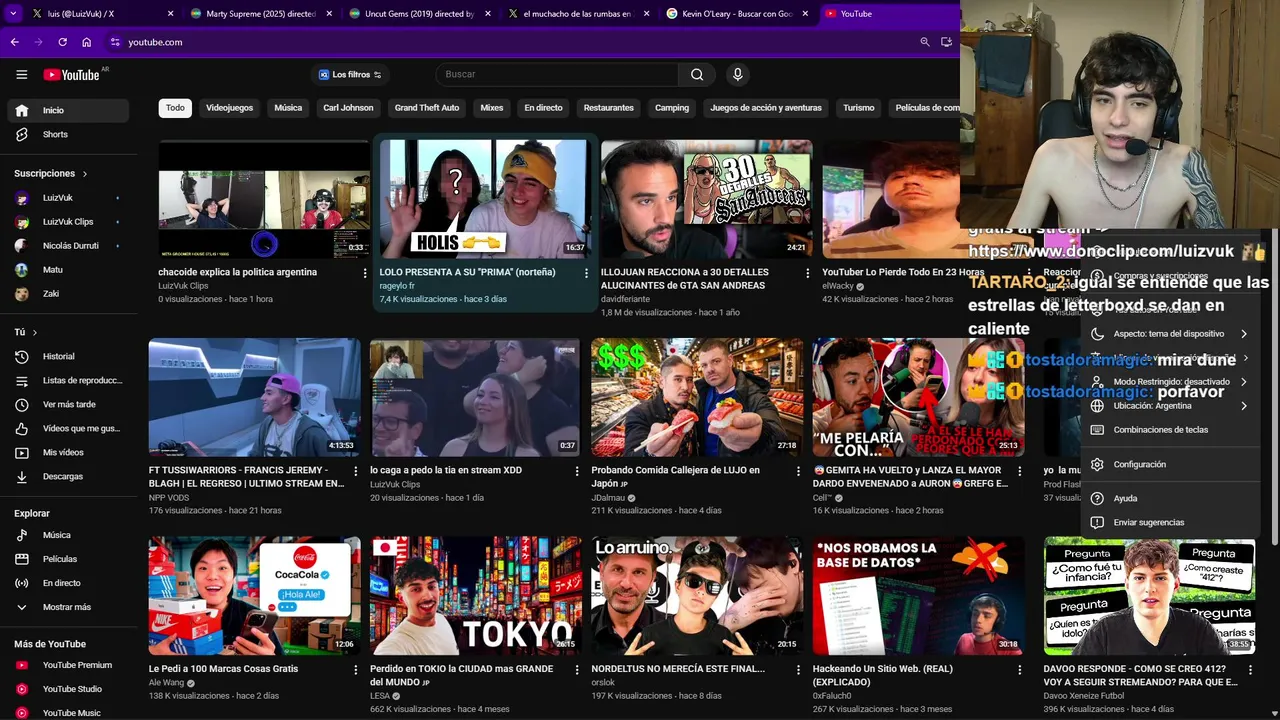This screenshot has height=720, width=1280.
Task: Open Vídeos que me gustan
Action: coord(68,428)
